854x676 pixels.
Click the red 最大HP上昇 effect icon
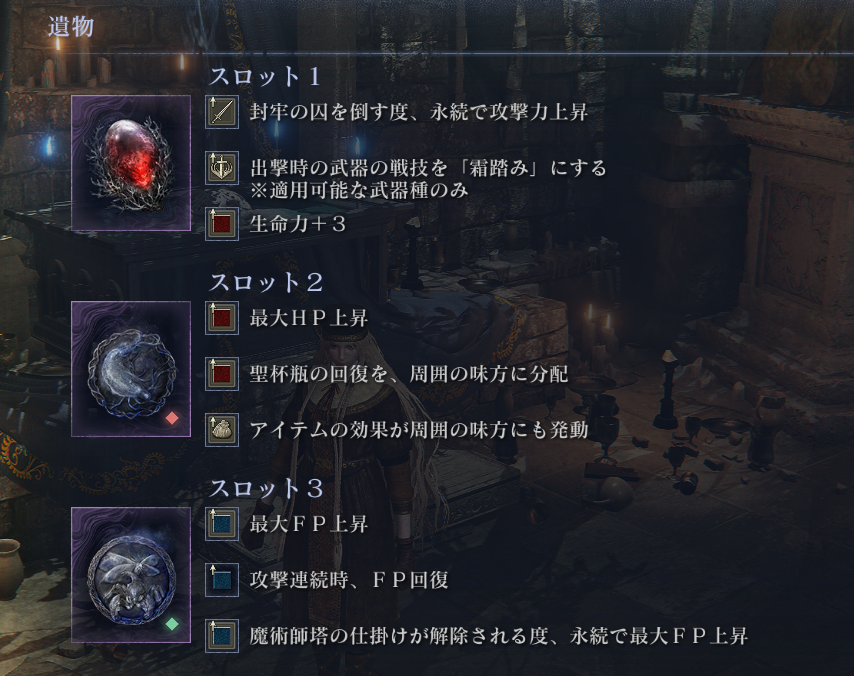[x=222, y=318]
